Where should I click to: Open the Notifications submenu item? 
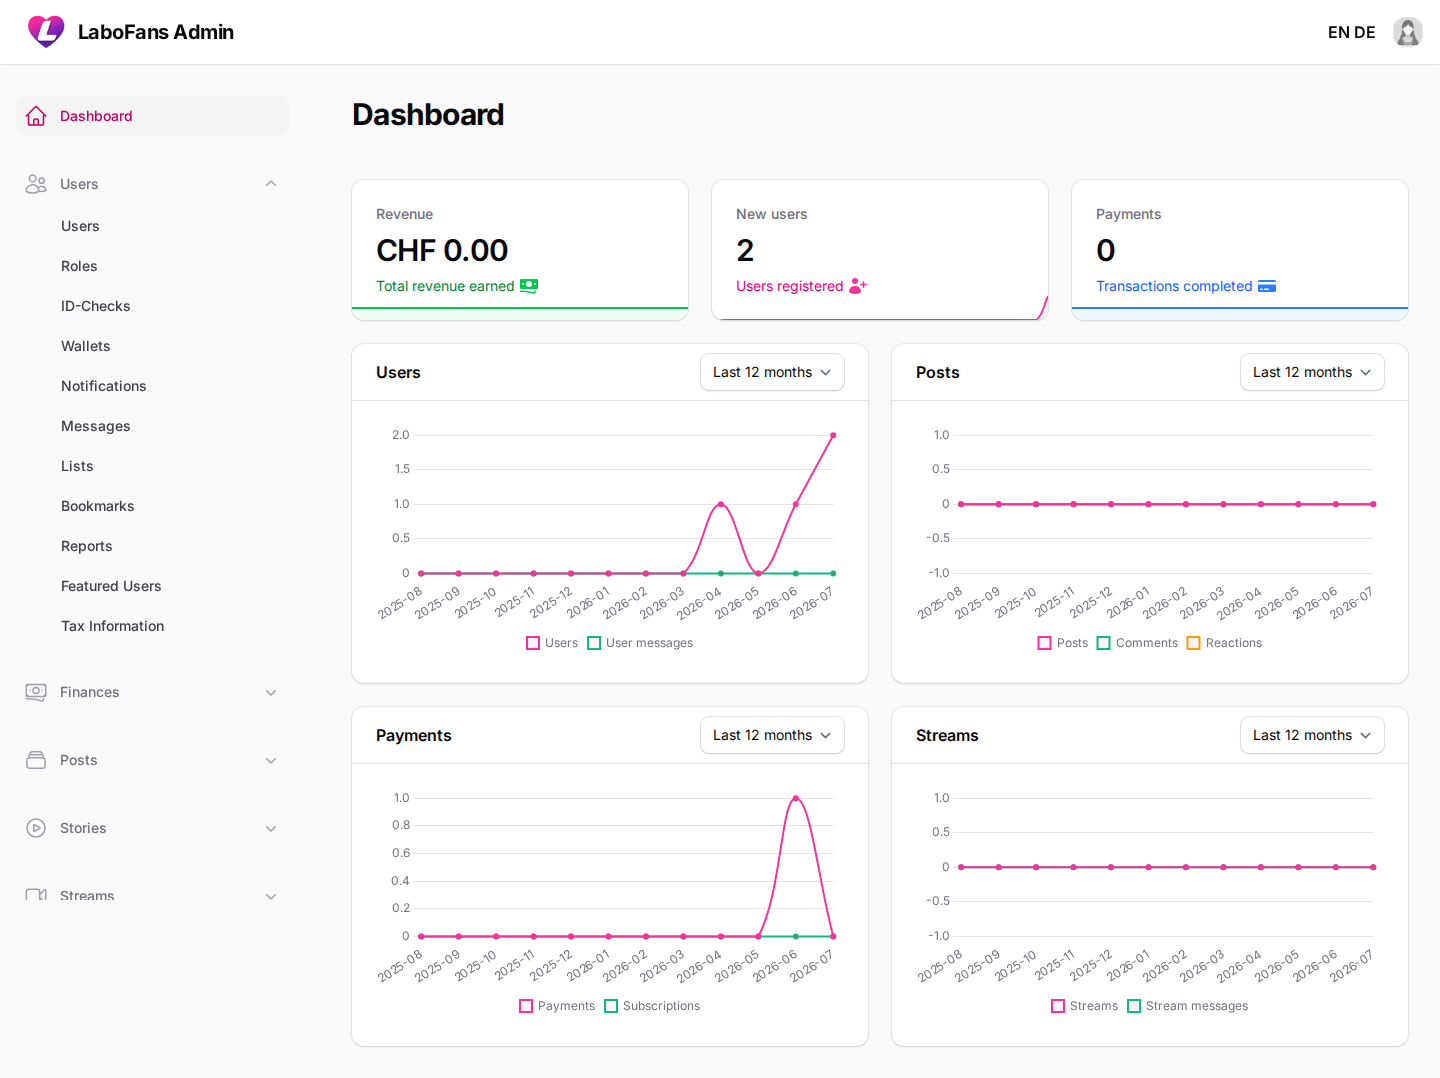[x=104, y=386]
